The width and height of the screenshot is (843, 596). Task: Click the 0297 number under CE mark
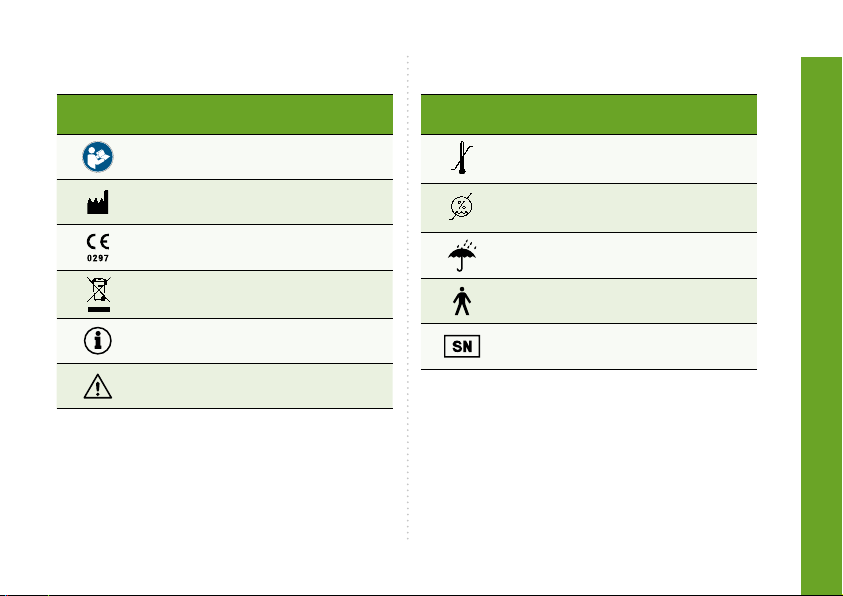98,258
